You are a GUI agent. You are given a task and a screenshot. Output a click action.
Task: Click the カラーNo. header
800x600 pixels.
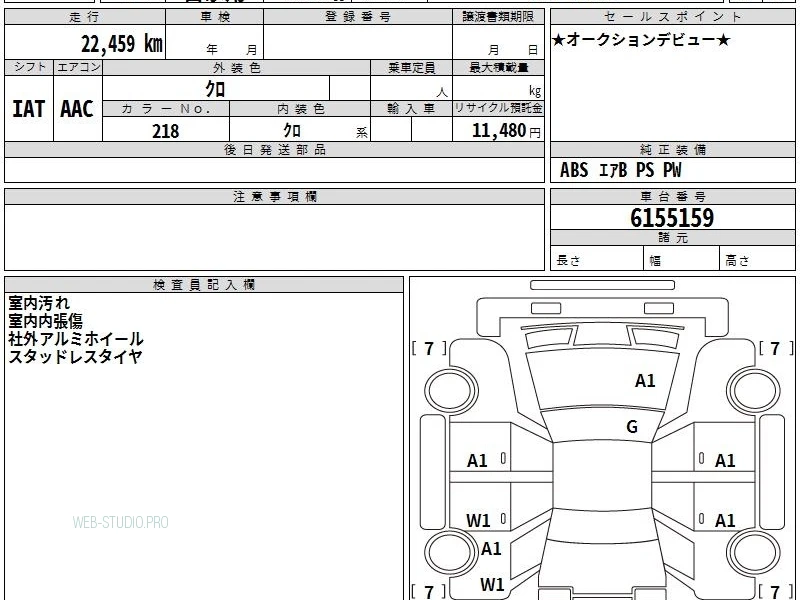166,109
